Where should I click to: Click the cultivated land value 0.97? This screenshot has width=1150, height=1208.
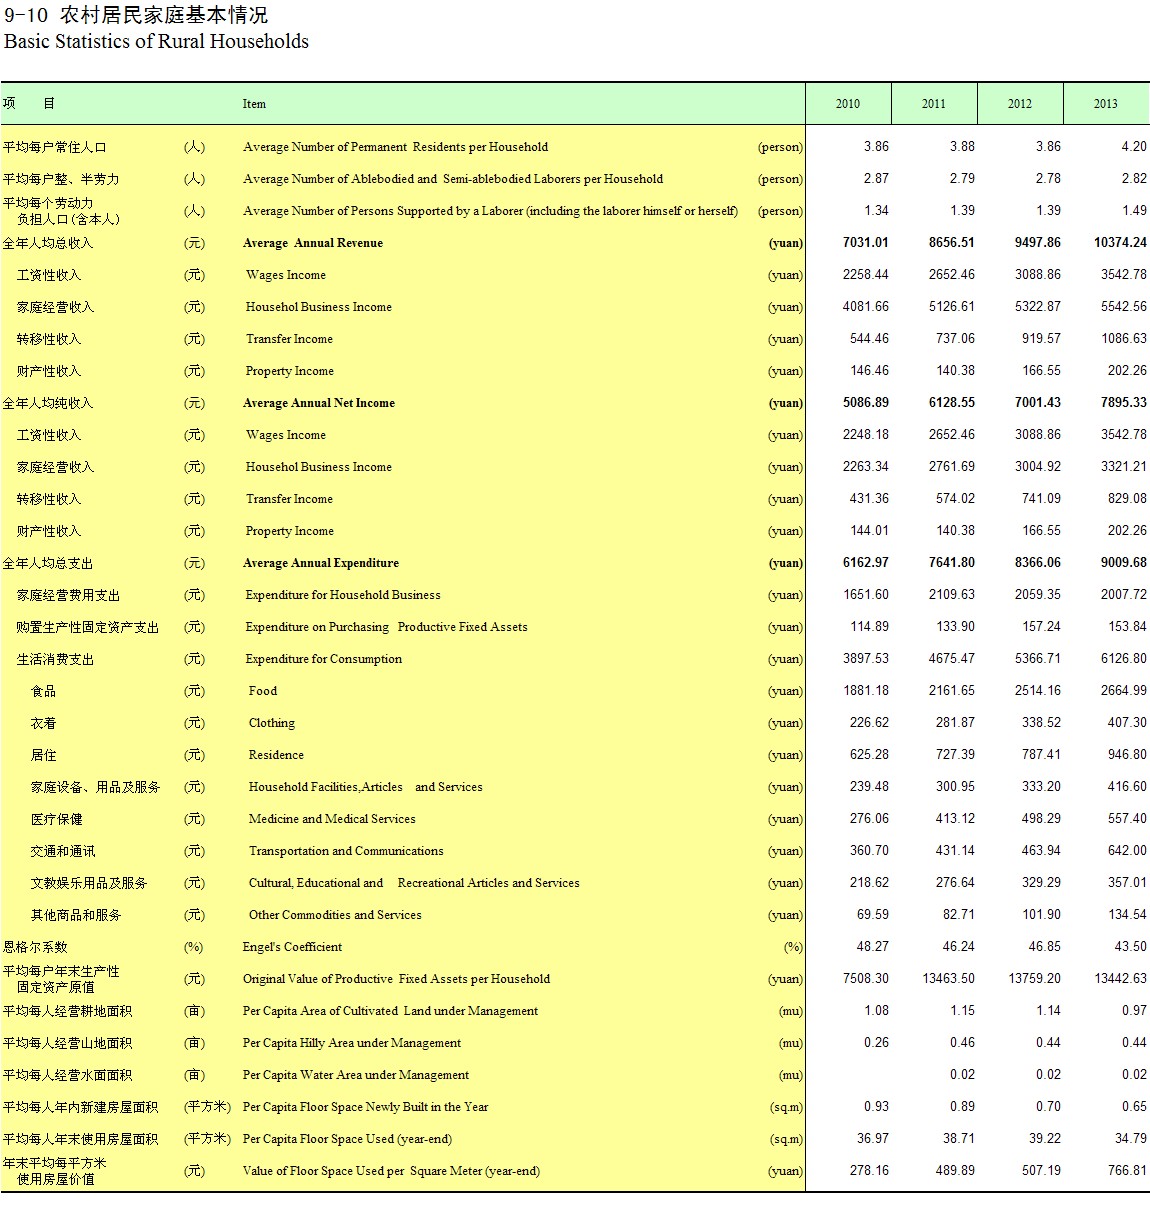pos(1134,1011)
